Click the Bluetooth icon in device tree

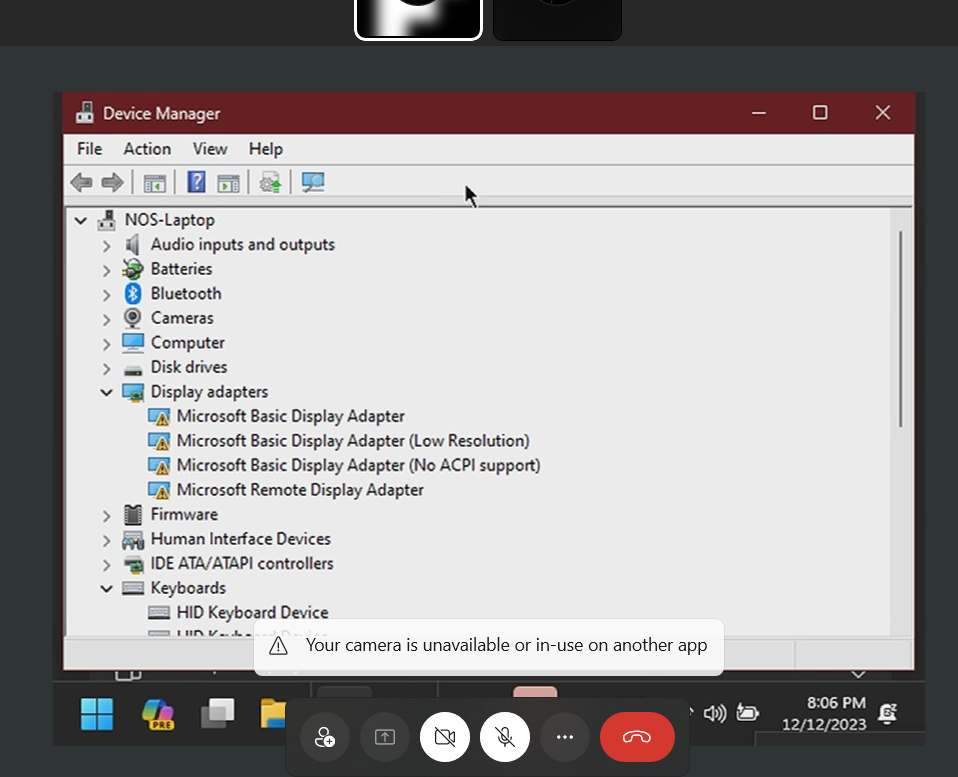pyautogui.click(x=133, y=294)
